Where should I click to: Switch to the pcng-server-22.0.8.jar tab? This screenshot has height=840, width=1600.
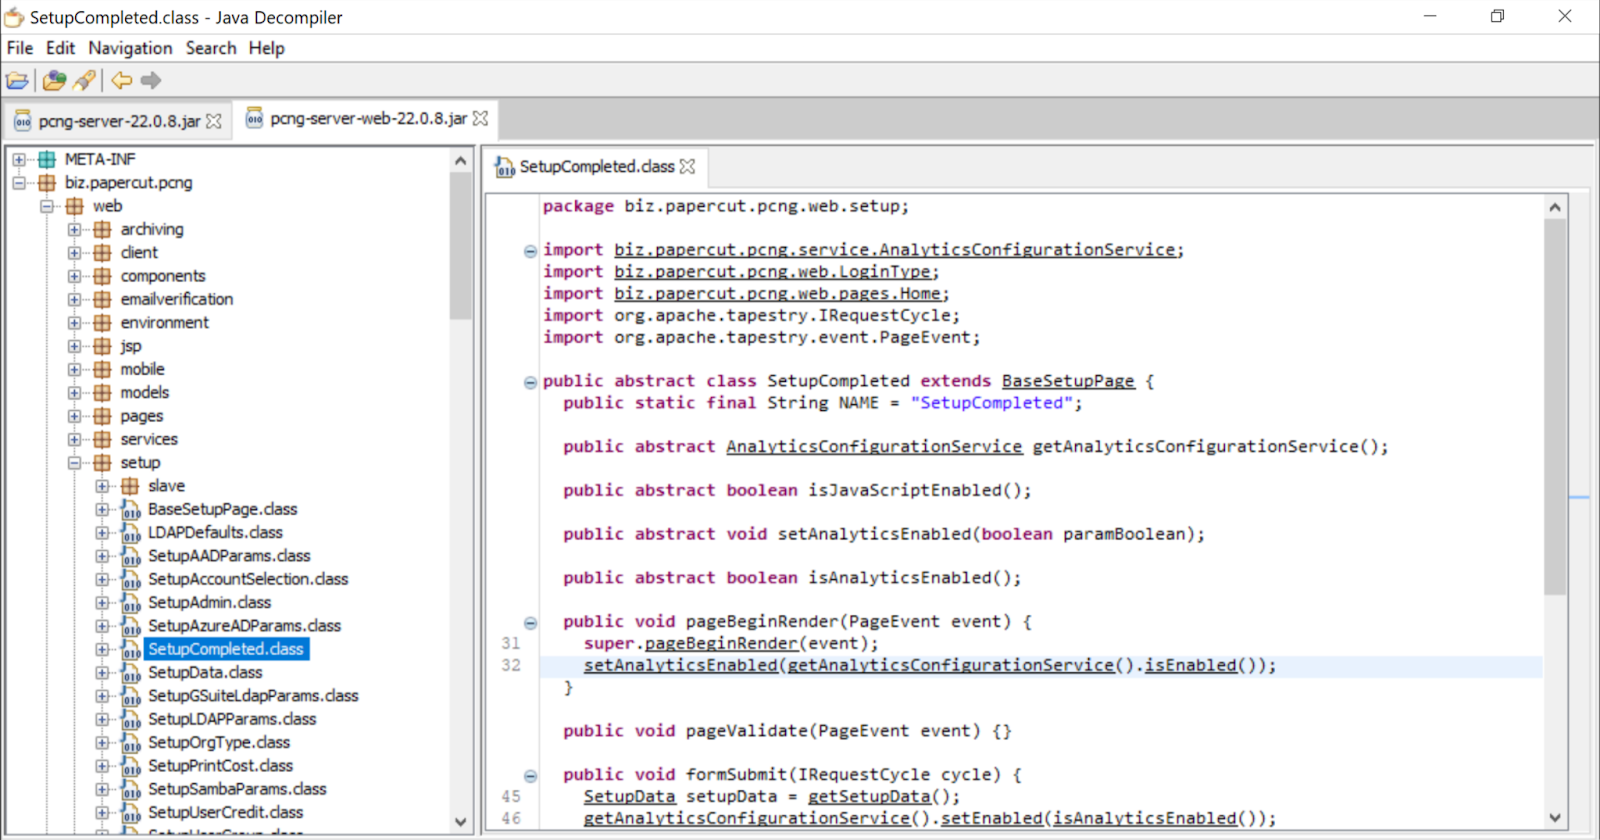[x=118, y=121]
